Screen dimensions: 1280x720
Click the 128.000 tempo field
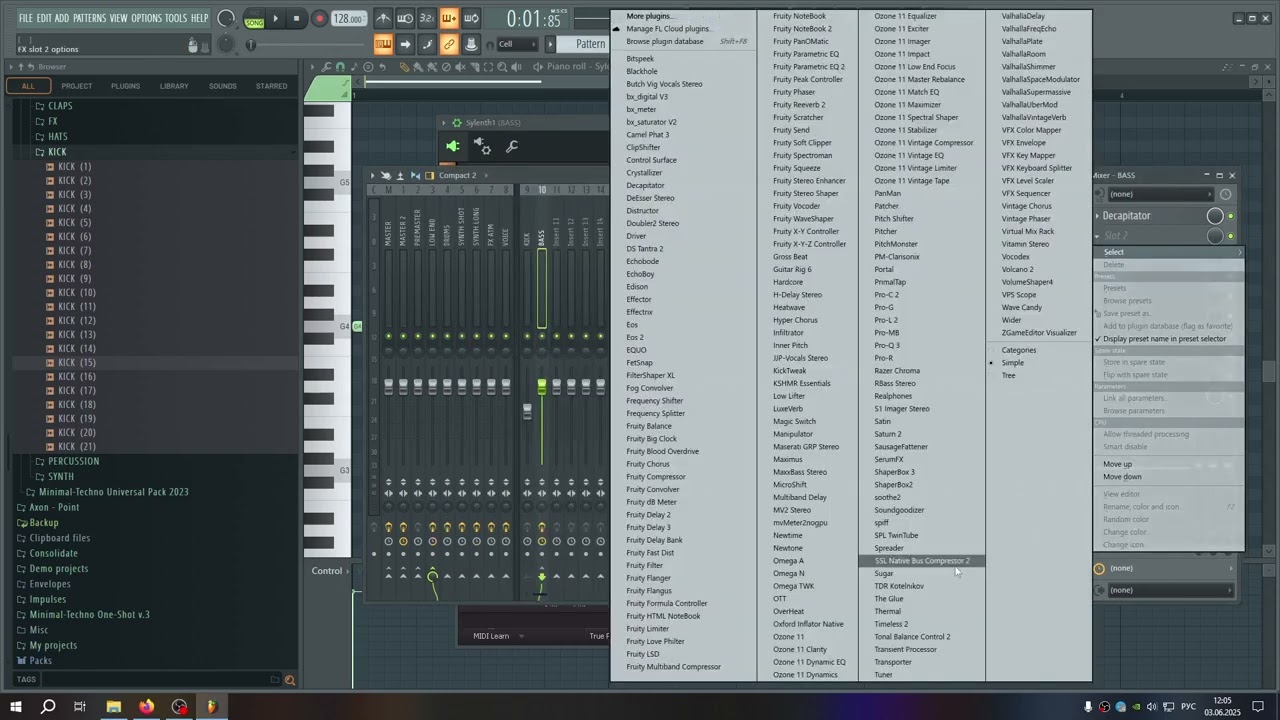348,18
